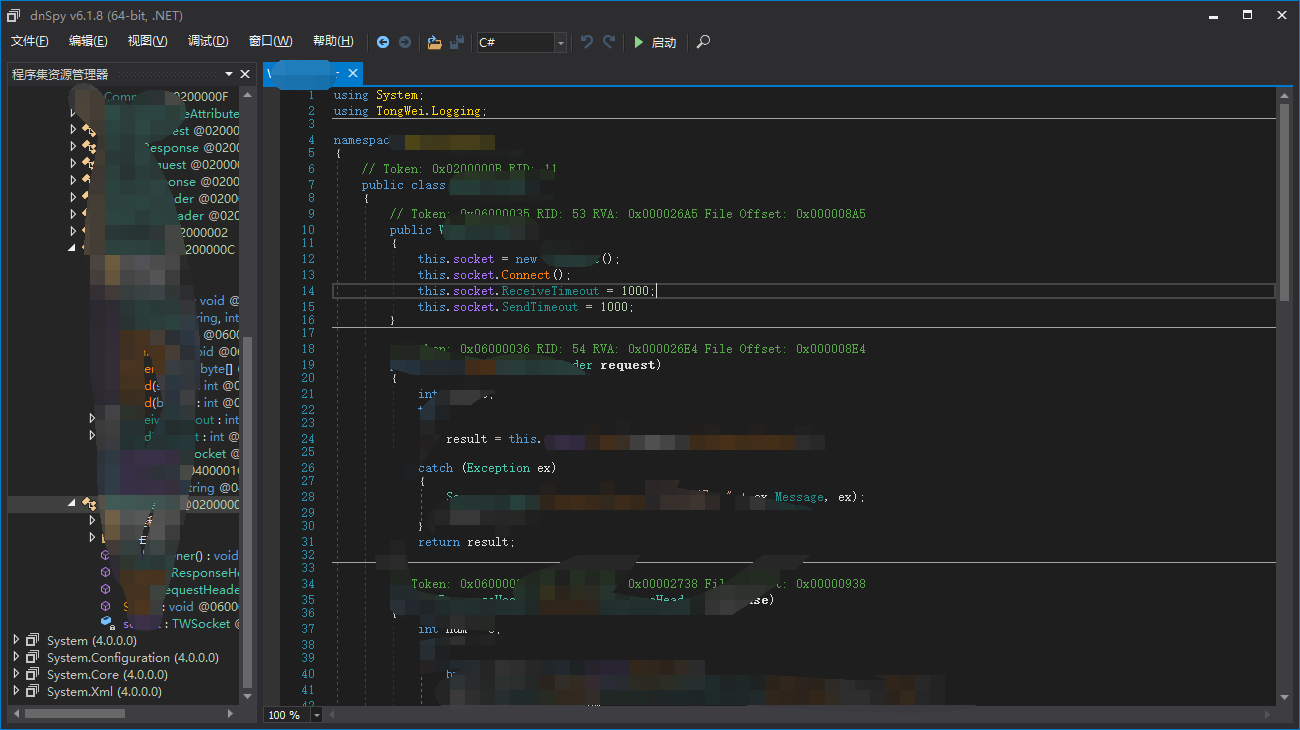Close the open code document tab
1300x730 pixels.
click(x=353, y=74)
